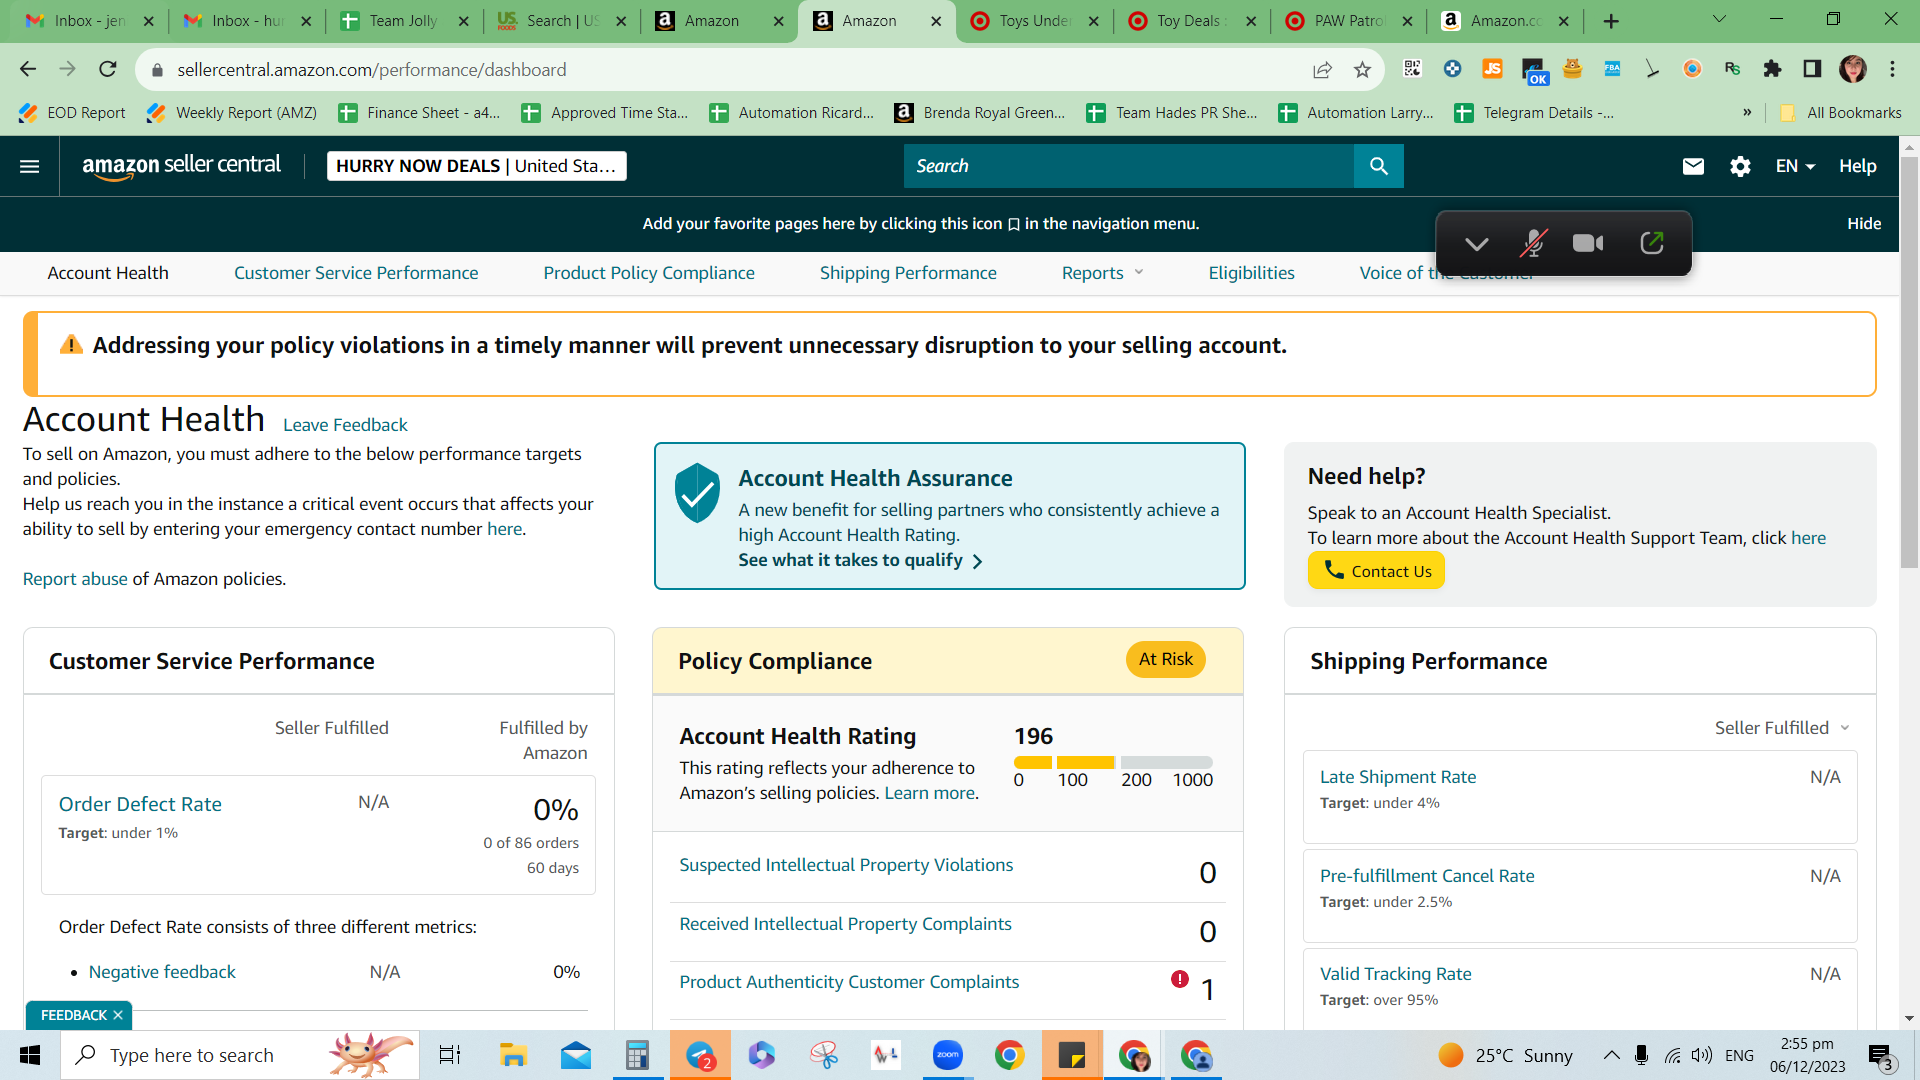Close the FEEDBACK tab with X

[118, 1015]
